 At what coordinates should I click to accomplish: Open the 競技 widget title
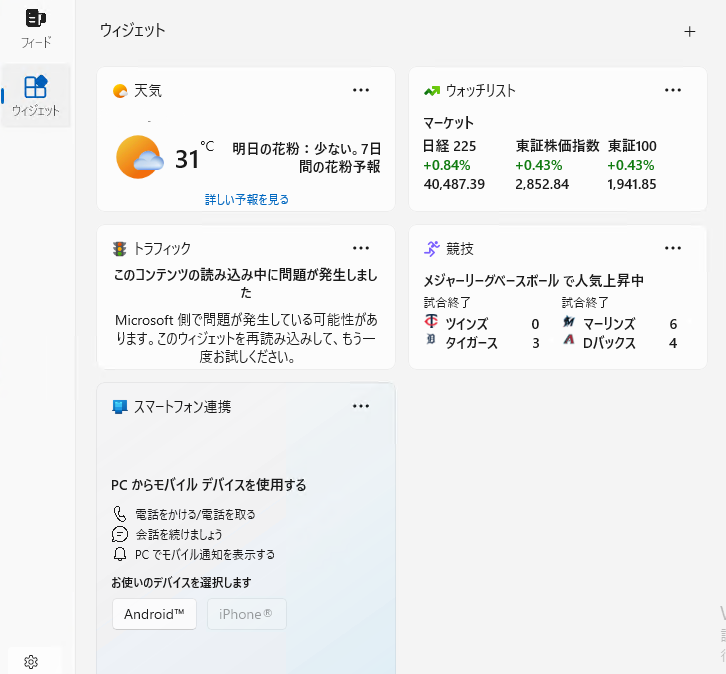pos(460,249)
